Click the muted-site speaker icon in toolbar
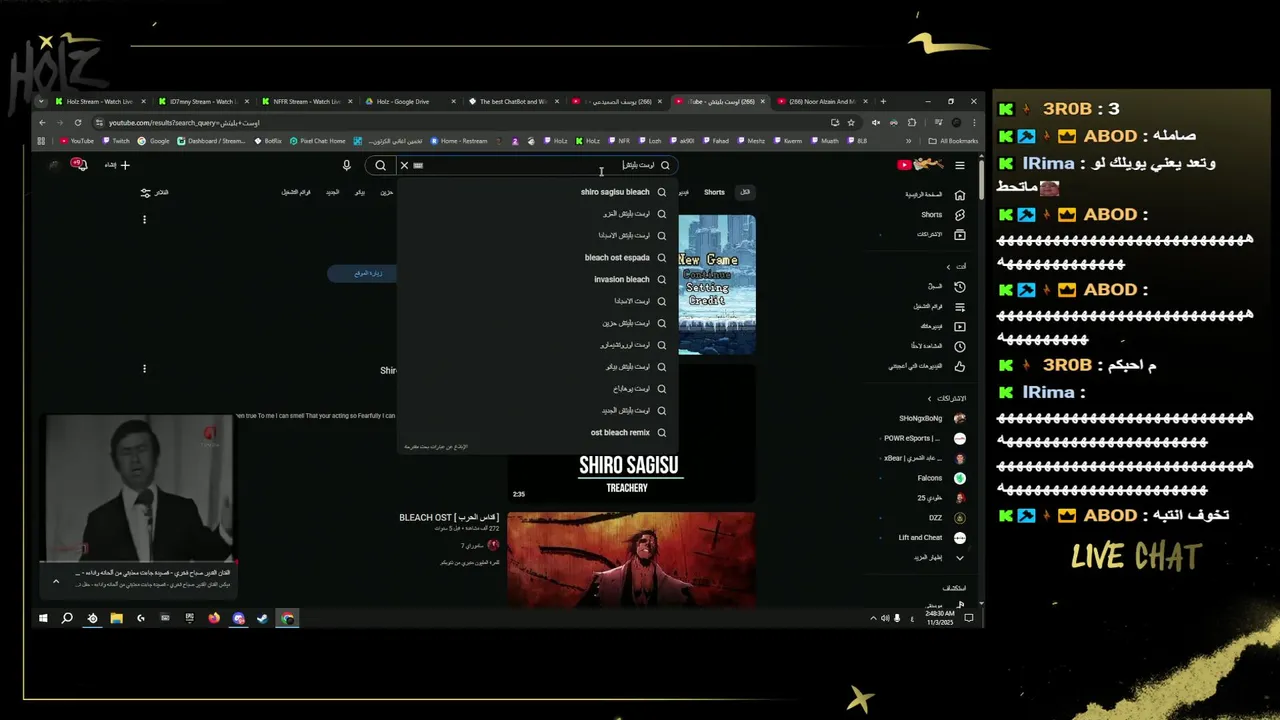This screenshot has width=1280, height=720. click(876, 123)
